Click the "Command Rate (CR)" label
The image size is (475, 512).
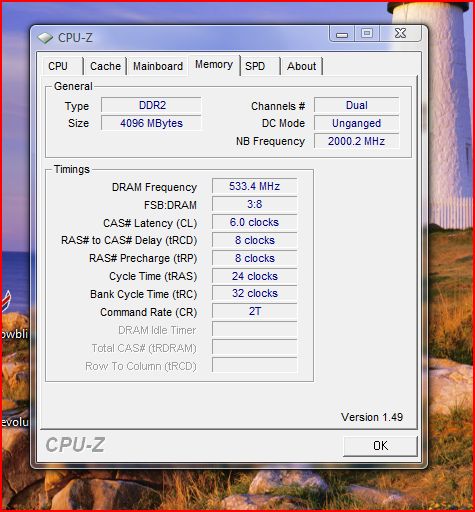[149, 312]
